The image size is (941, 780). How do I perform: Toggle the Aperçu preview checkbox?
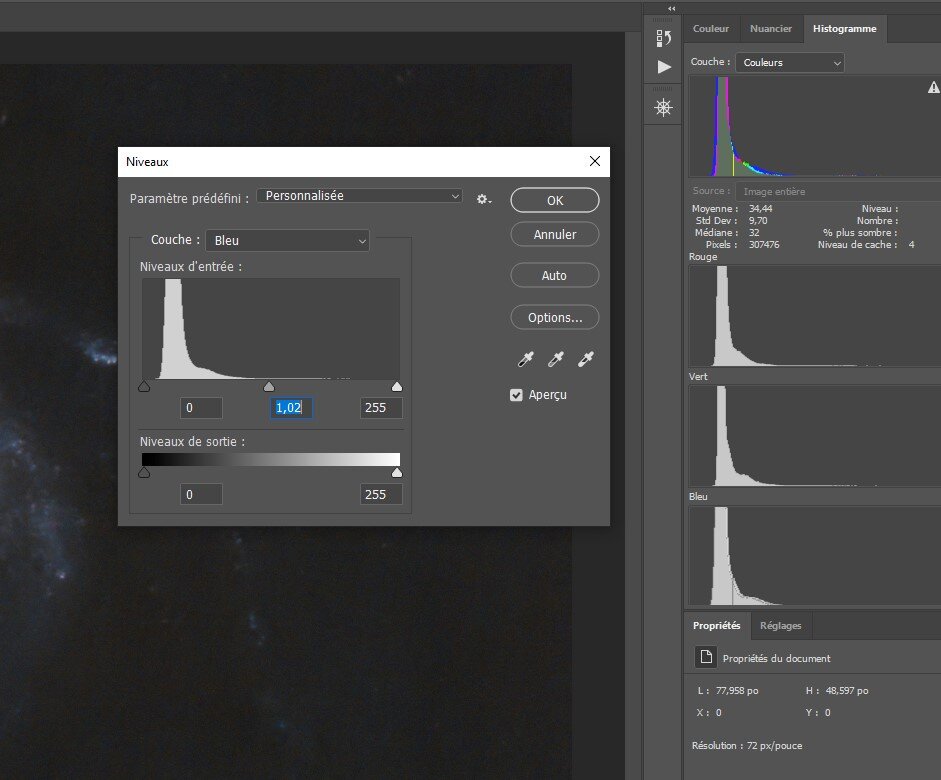coord(516,395)
